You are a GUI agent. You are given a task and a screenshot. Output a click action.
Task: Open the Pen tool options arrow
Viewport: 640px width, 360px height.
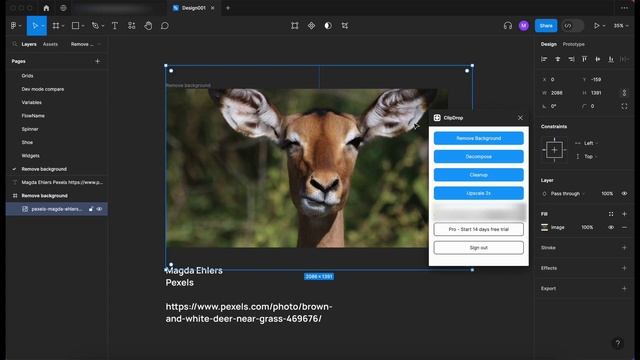click(103, 26)
